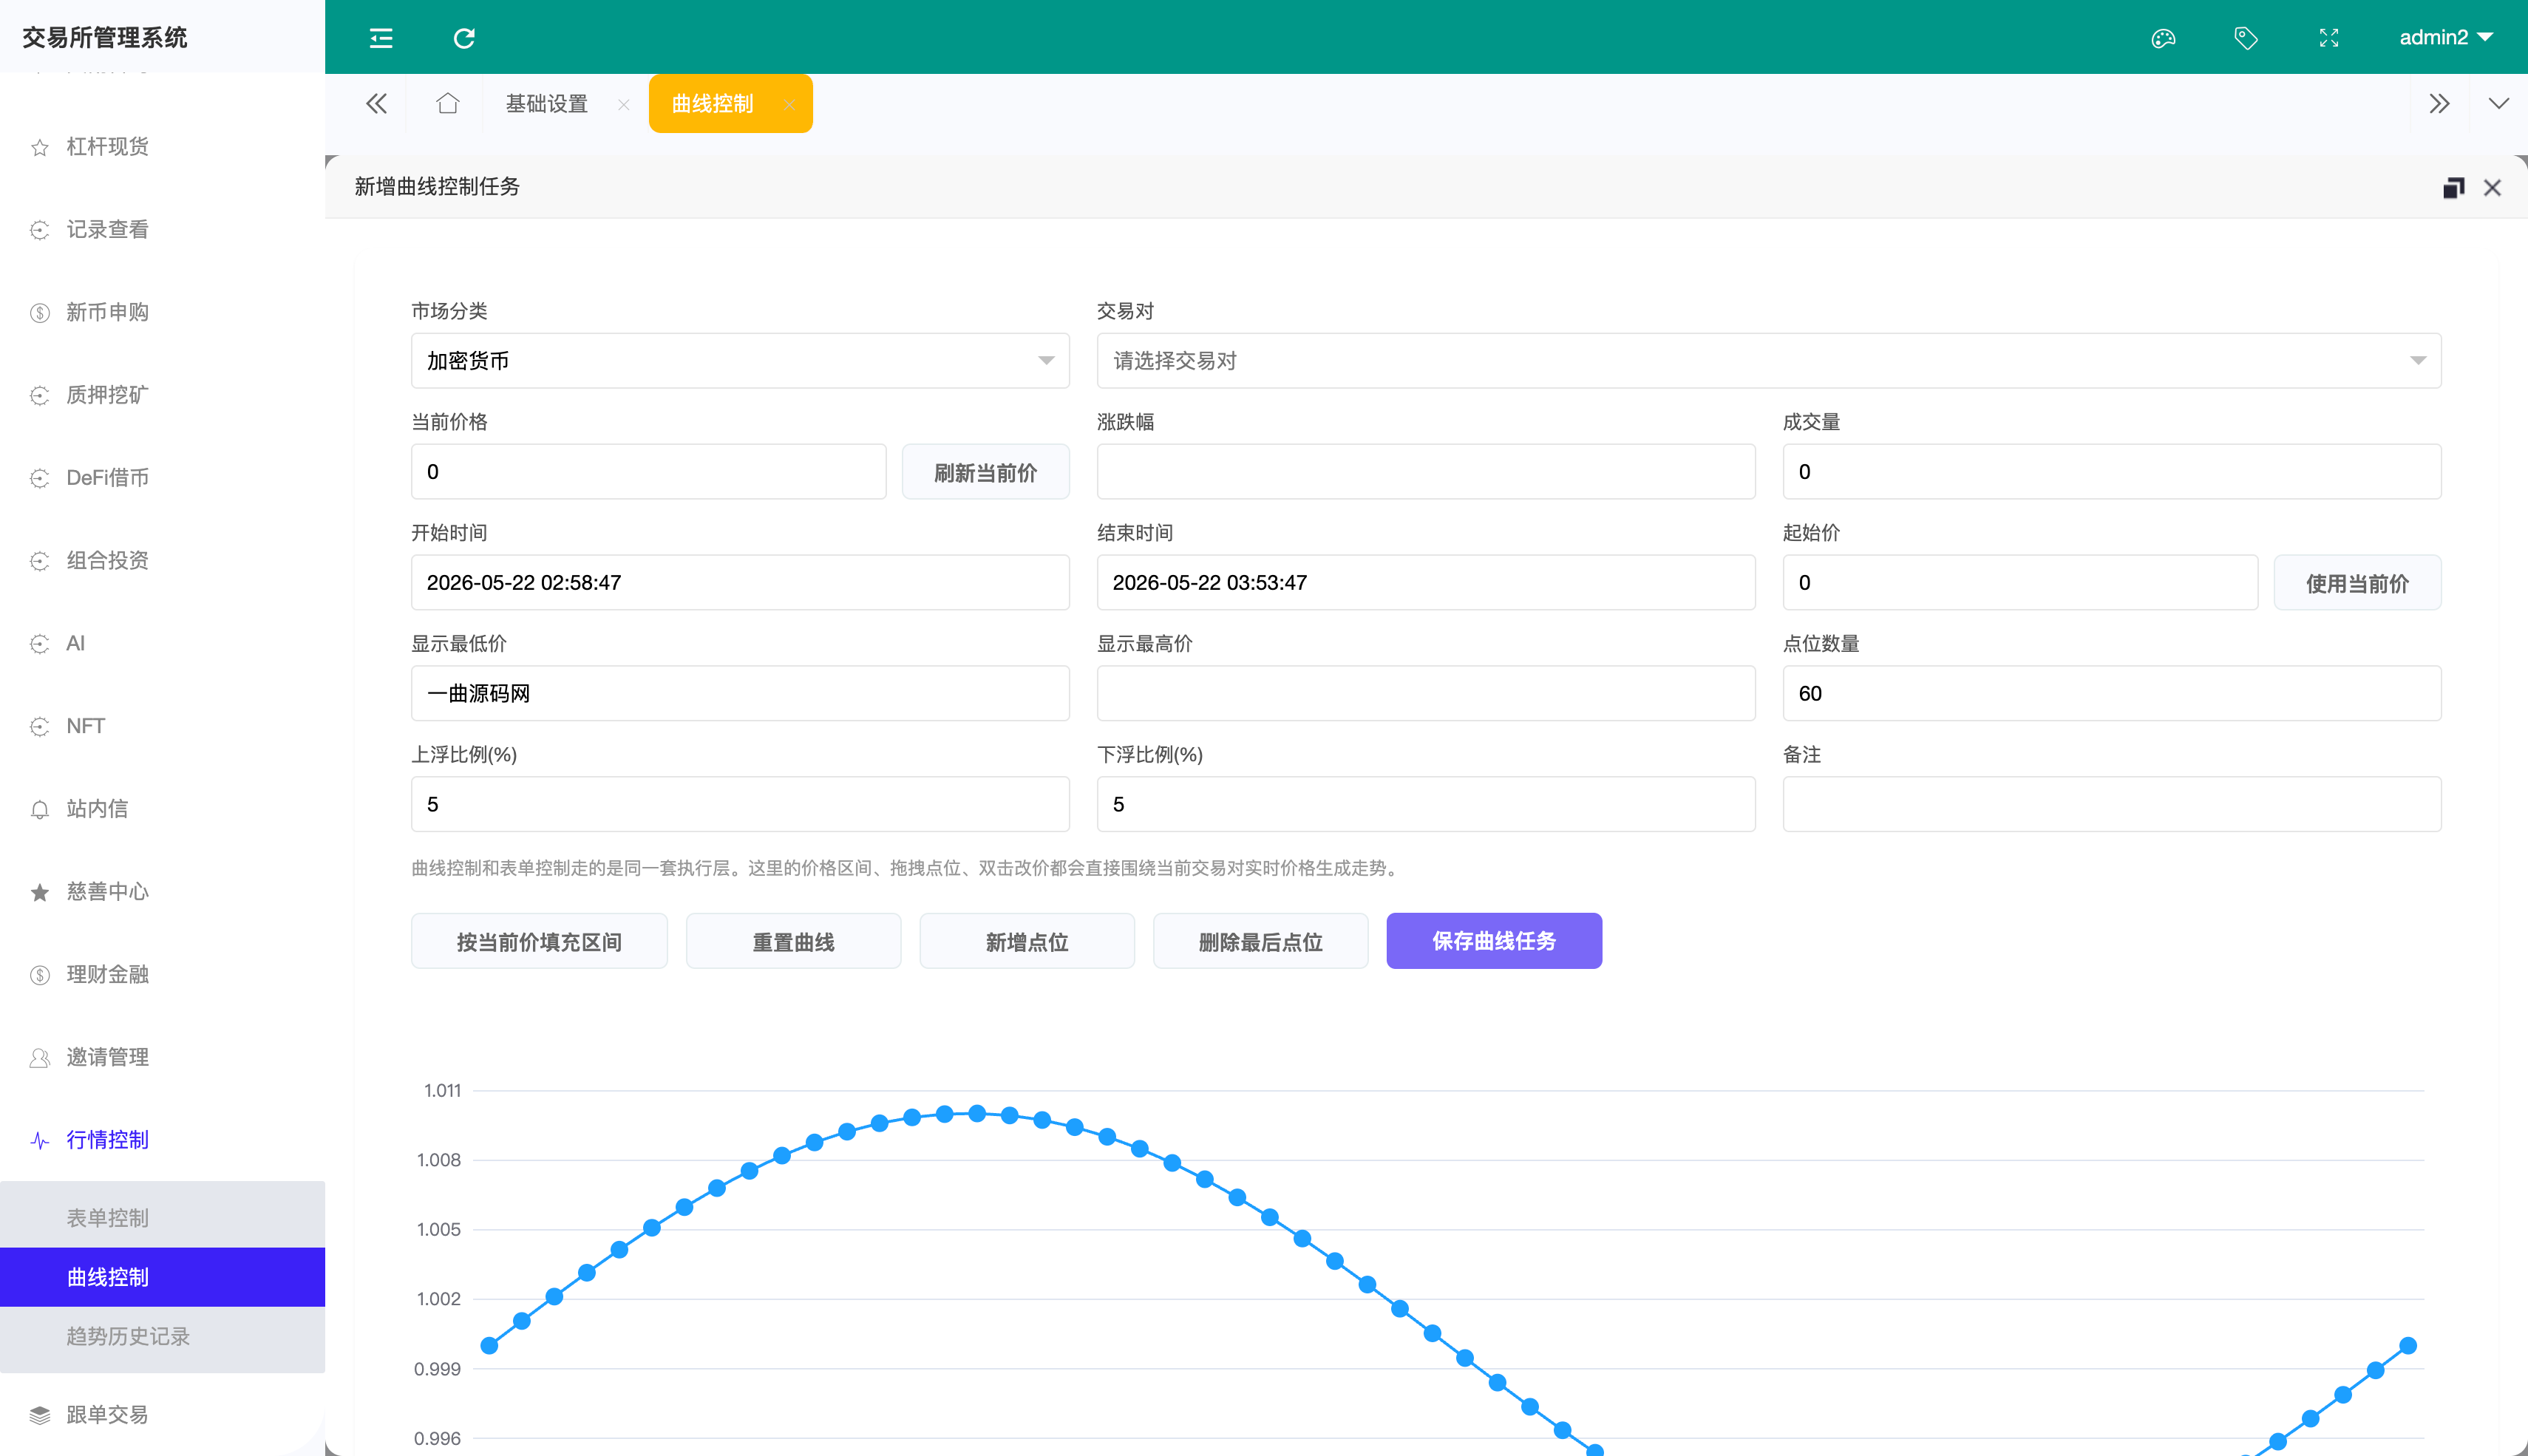2528x1456 pixels.
Task: Focus the 显示最低价 input field
Action: pos(740,693)
